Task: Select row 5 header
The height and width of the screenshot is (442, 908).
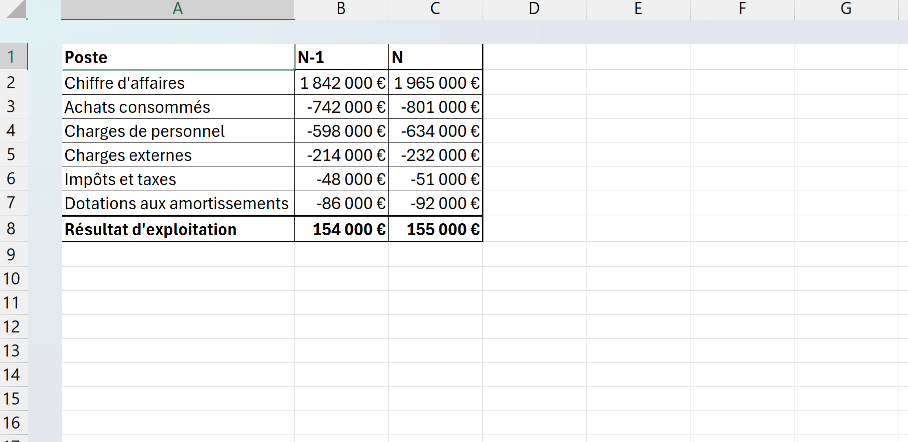Action: (x=13, y=155)
